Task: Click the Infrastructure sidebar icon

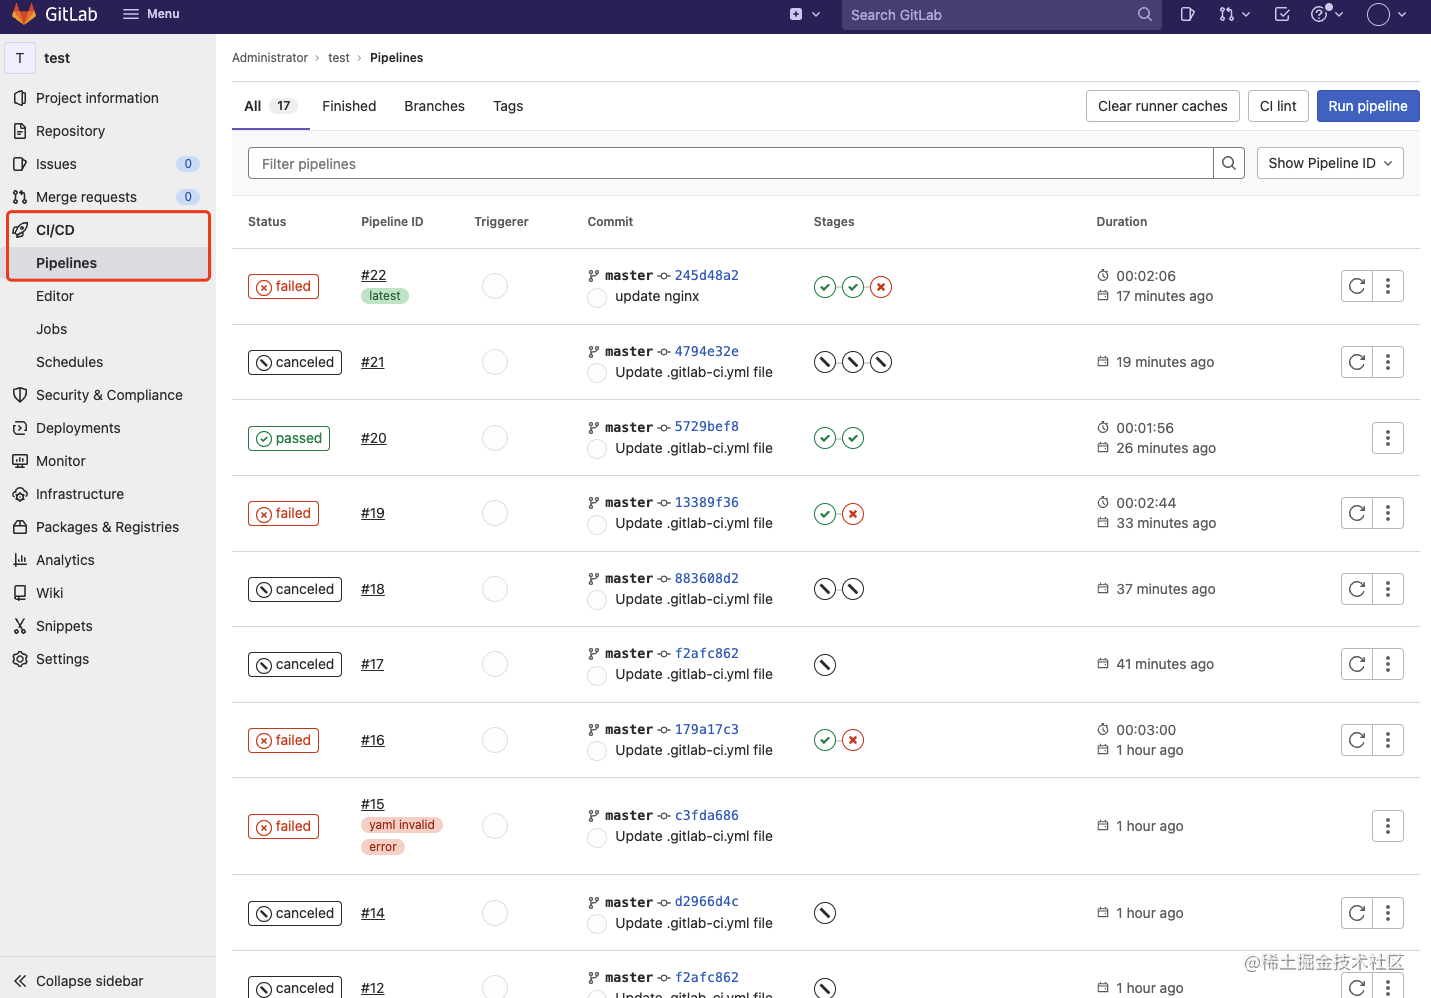Action: [x=20, y=494]
